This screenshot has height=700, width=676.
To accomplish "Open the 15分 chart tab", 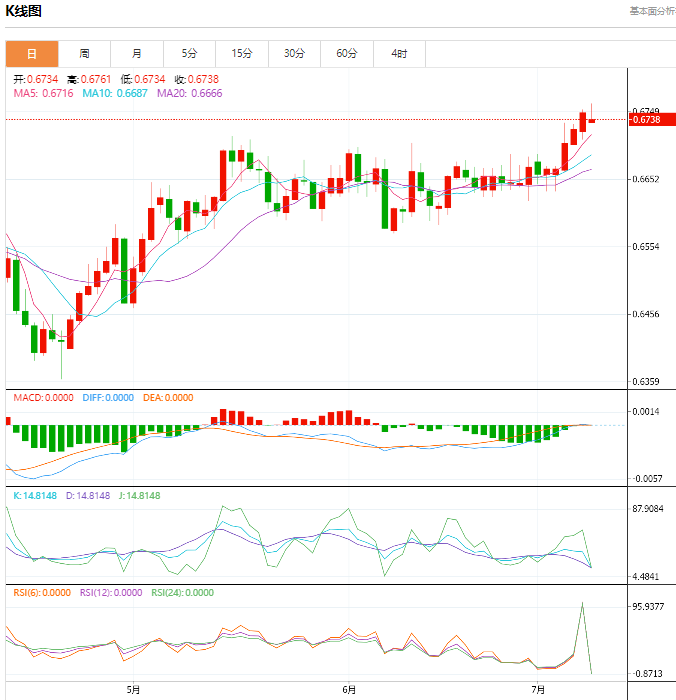I will 242,54.
